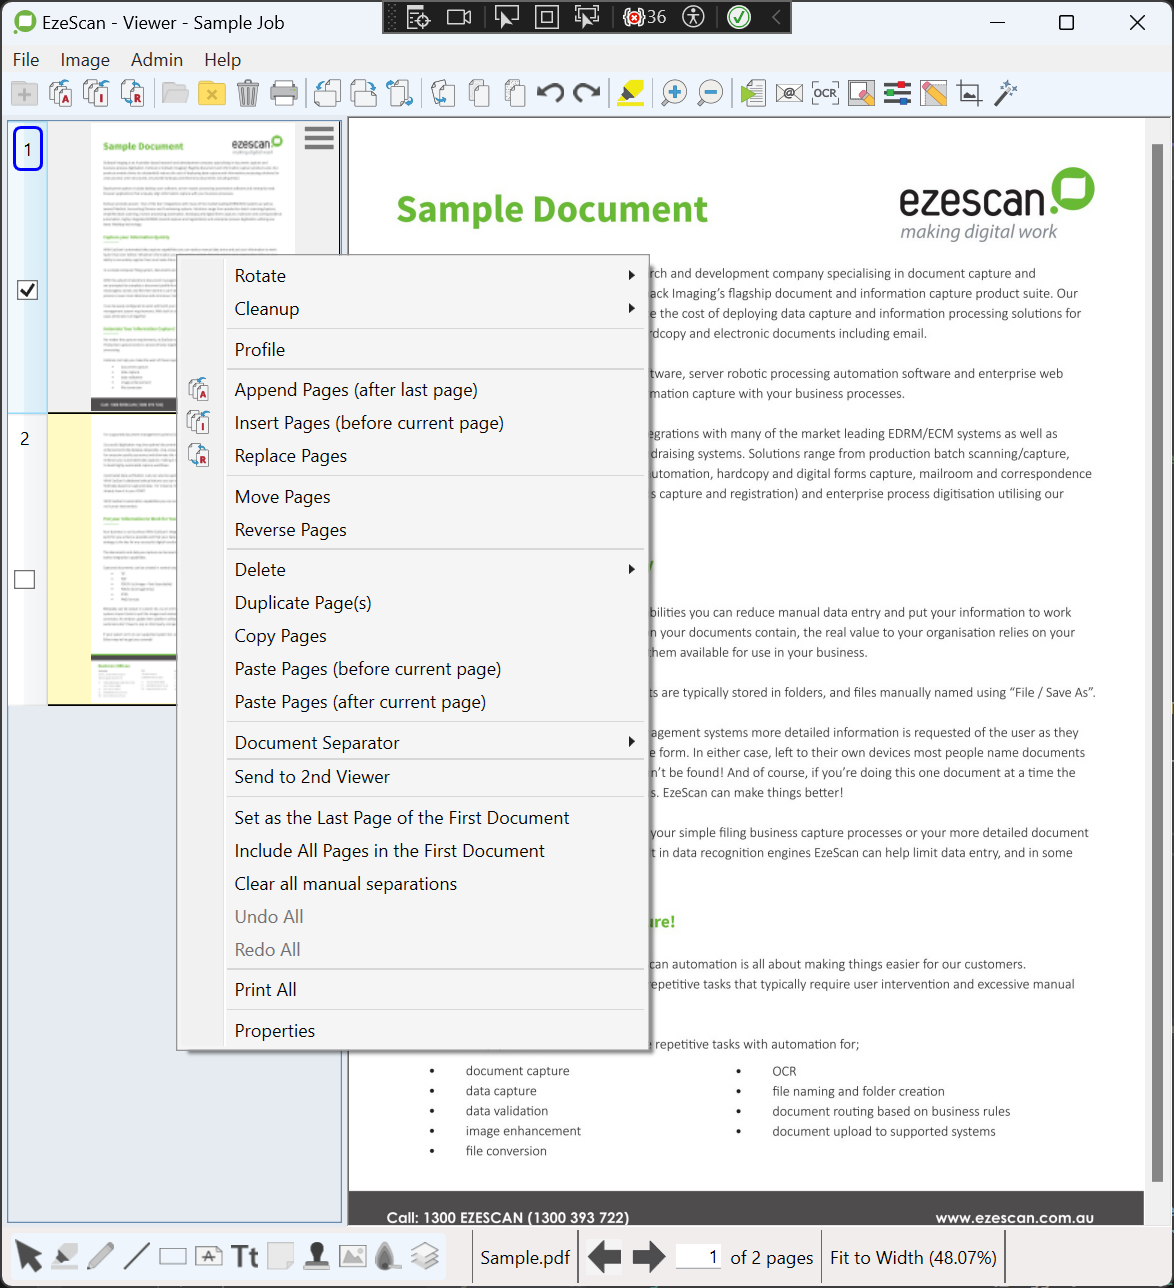
Task: Select the Tt text annotation tool
Action: pyautogui.click(x=245, y=1256)
